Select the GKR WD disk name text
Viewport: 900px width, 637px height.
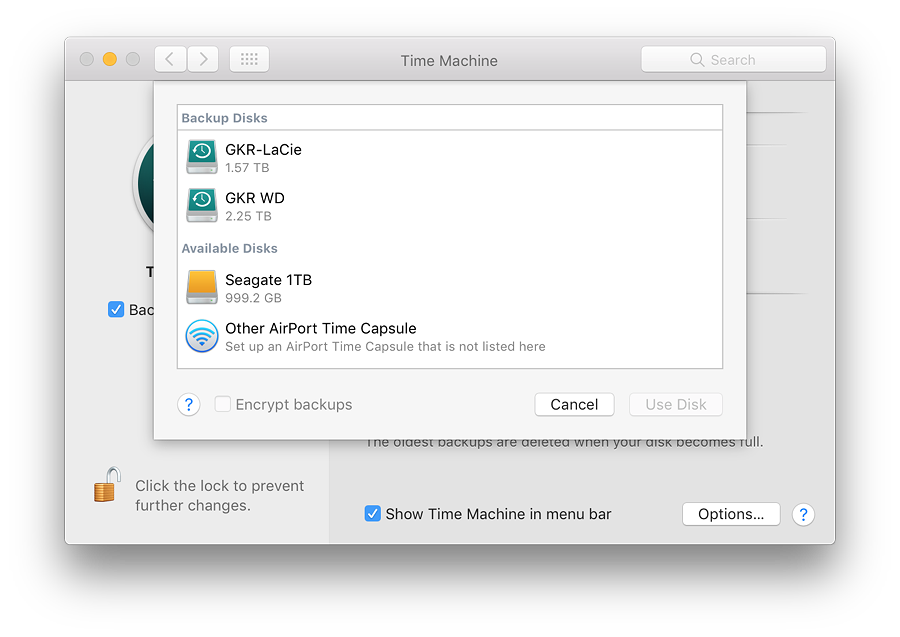point(255,198)
